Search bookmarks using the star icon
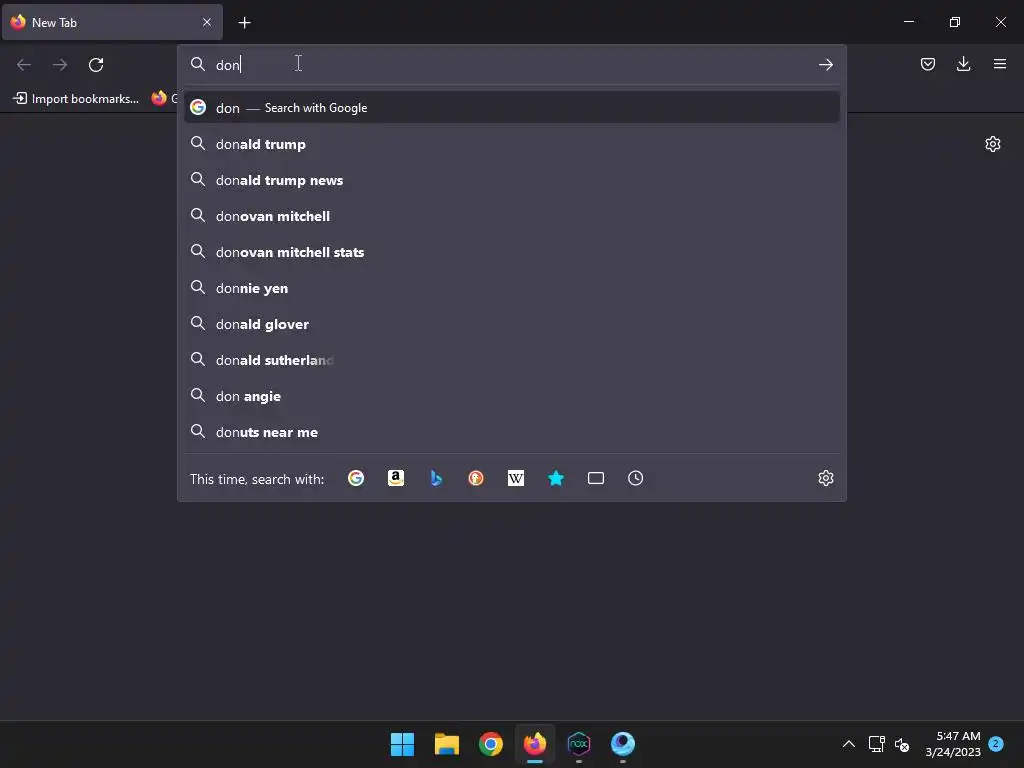This screenshot has width=1024, height=768. click(x=556, y=478)
